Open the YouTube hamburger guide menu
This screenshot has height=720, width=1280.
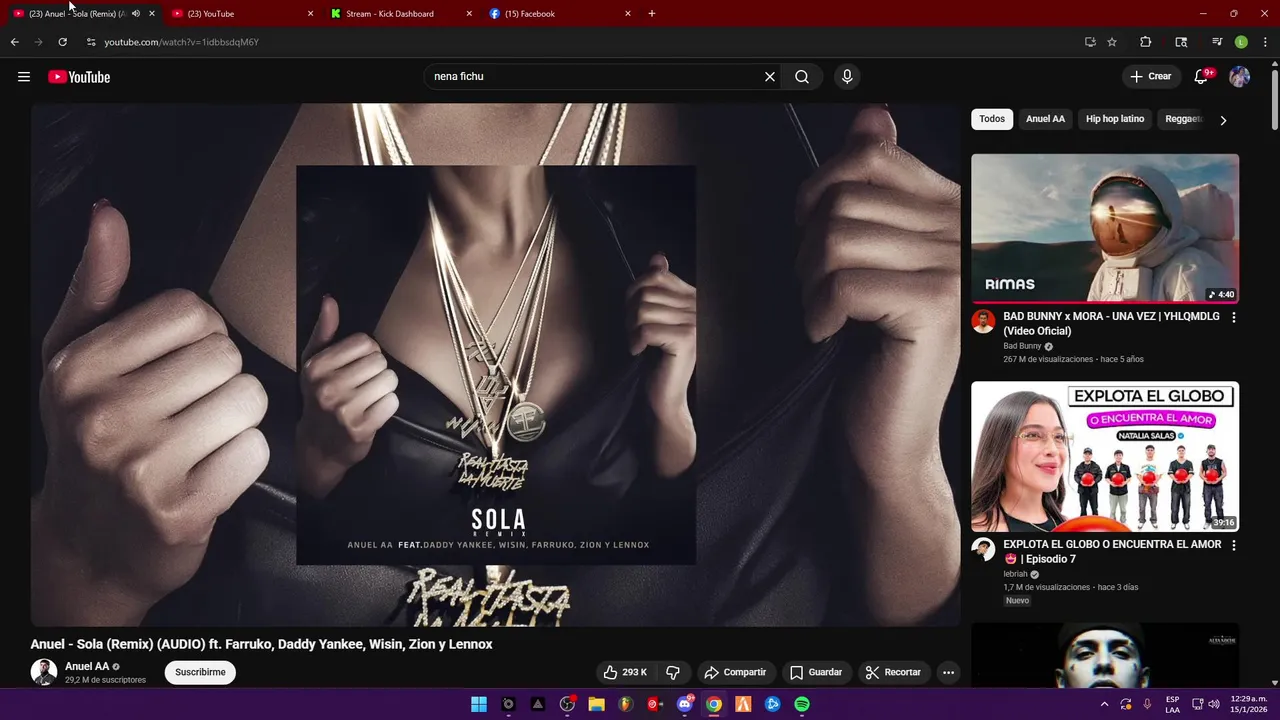[24, 77]
